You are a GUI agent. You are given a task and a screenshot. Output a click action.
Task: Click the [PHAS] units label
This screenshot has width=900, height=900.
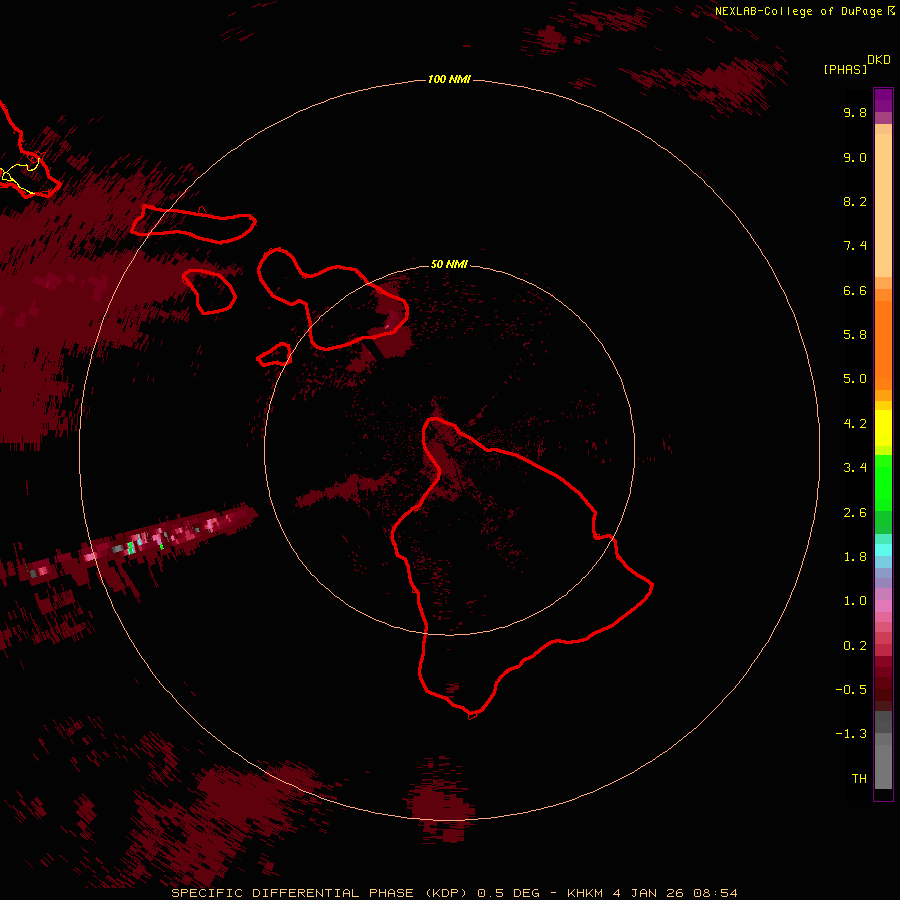point(845,70)
